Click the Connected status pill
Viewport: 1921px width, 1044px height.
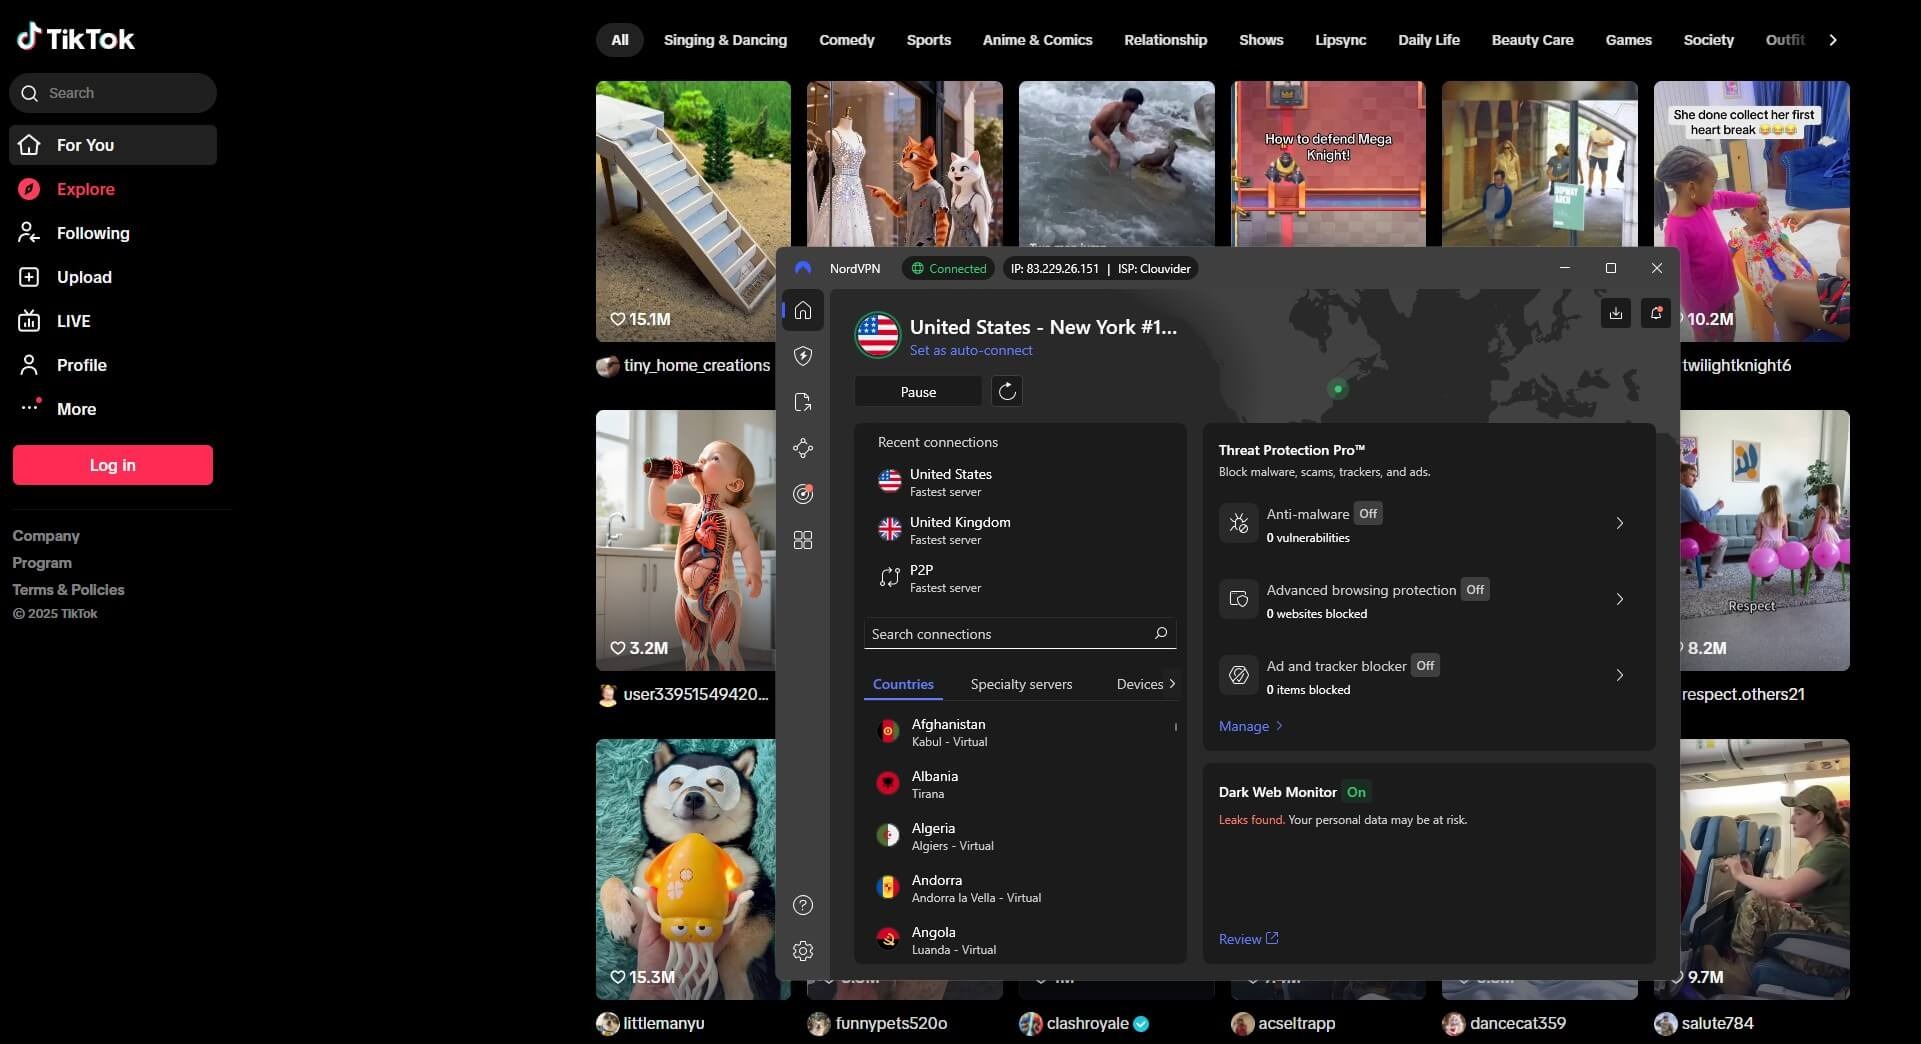click(948, 268)
